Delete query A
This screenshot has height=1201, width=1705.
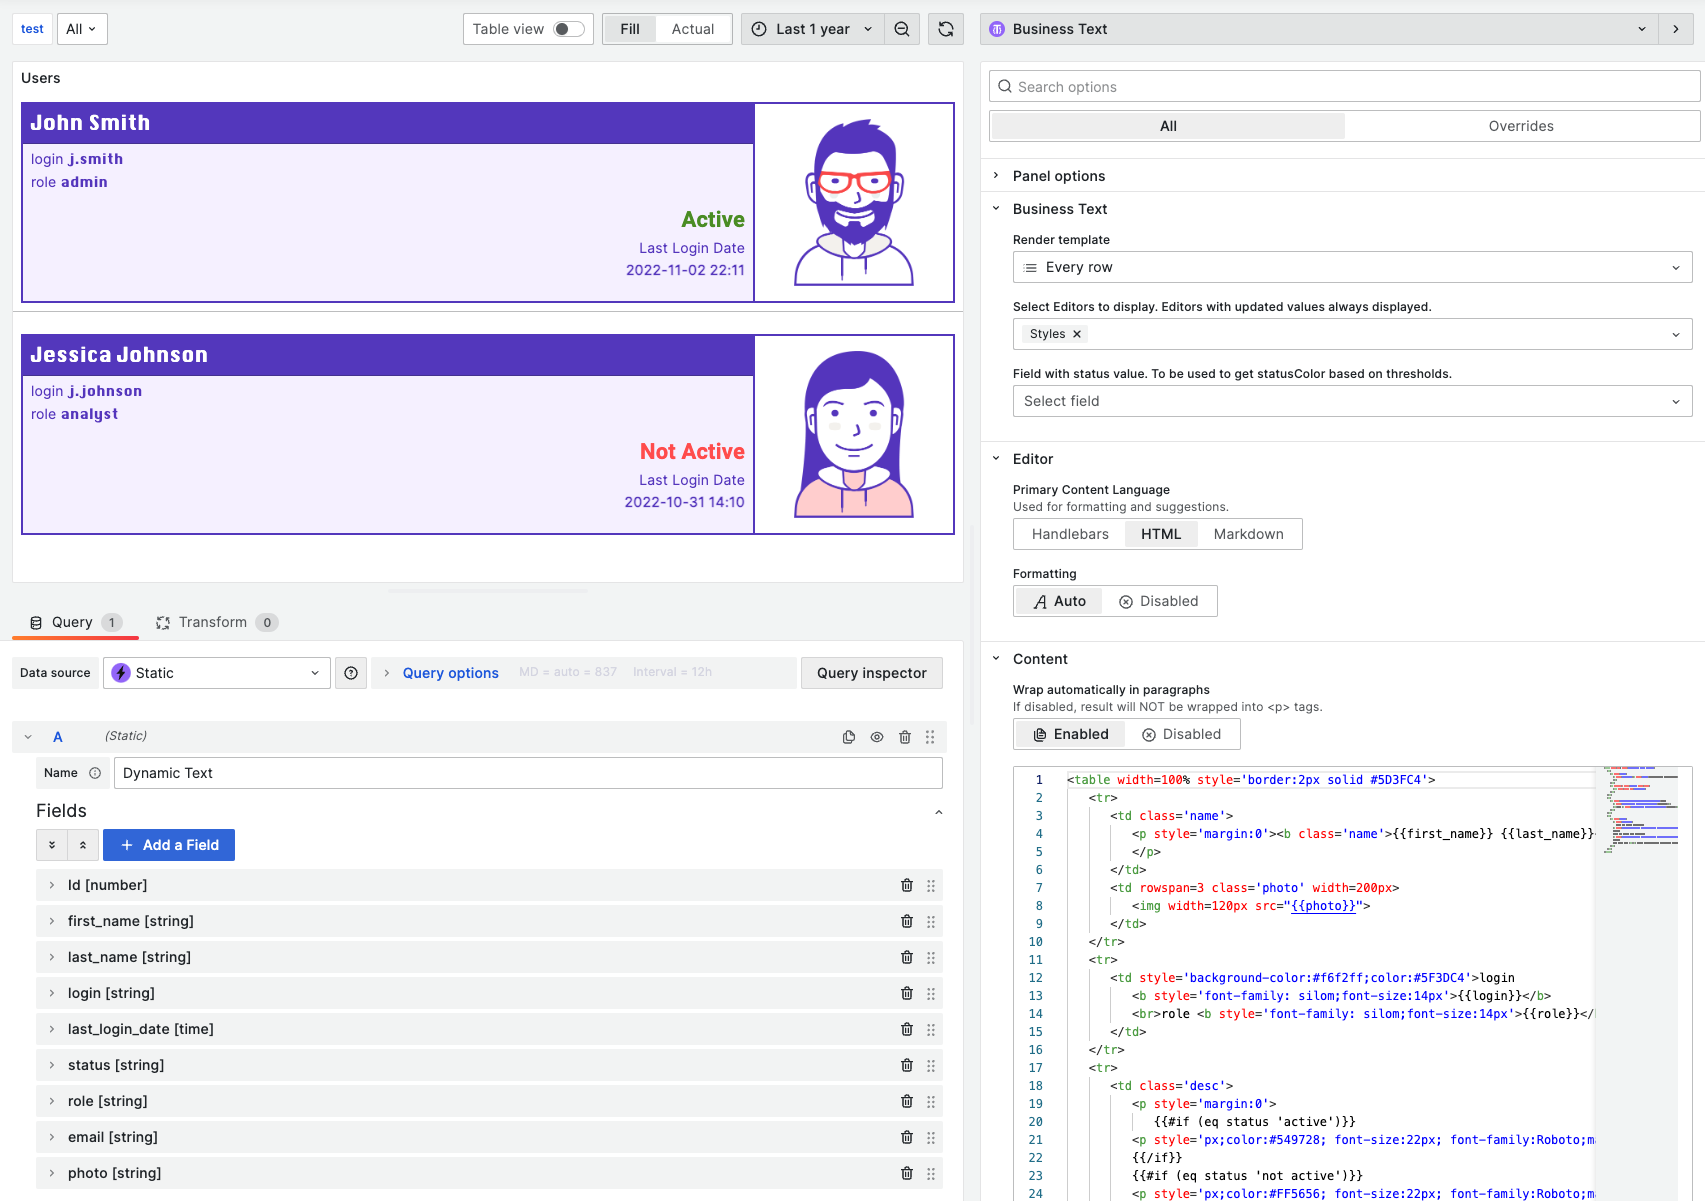click(x=905, y=737)
